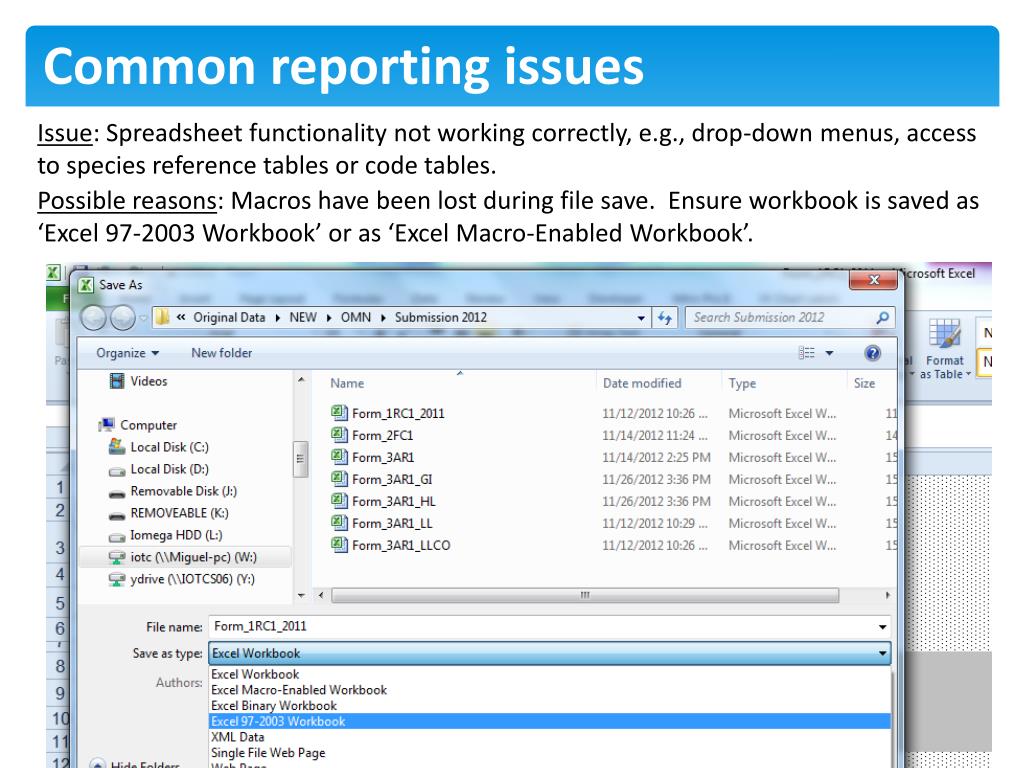Click the folder icon in address bar
The height and width of the screenshot is (768, 1024).
(163, 317)
